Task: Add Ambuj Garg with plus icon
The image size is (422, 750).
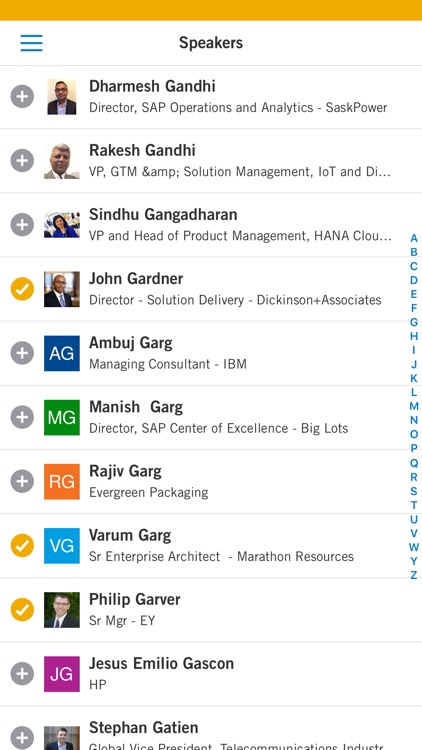Action: [22, 353]
